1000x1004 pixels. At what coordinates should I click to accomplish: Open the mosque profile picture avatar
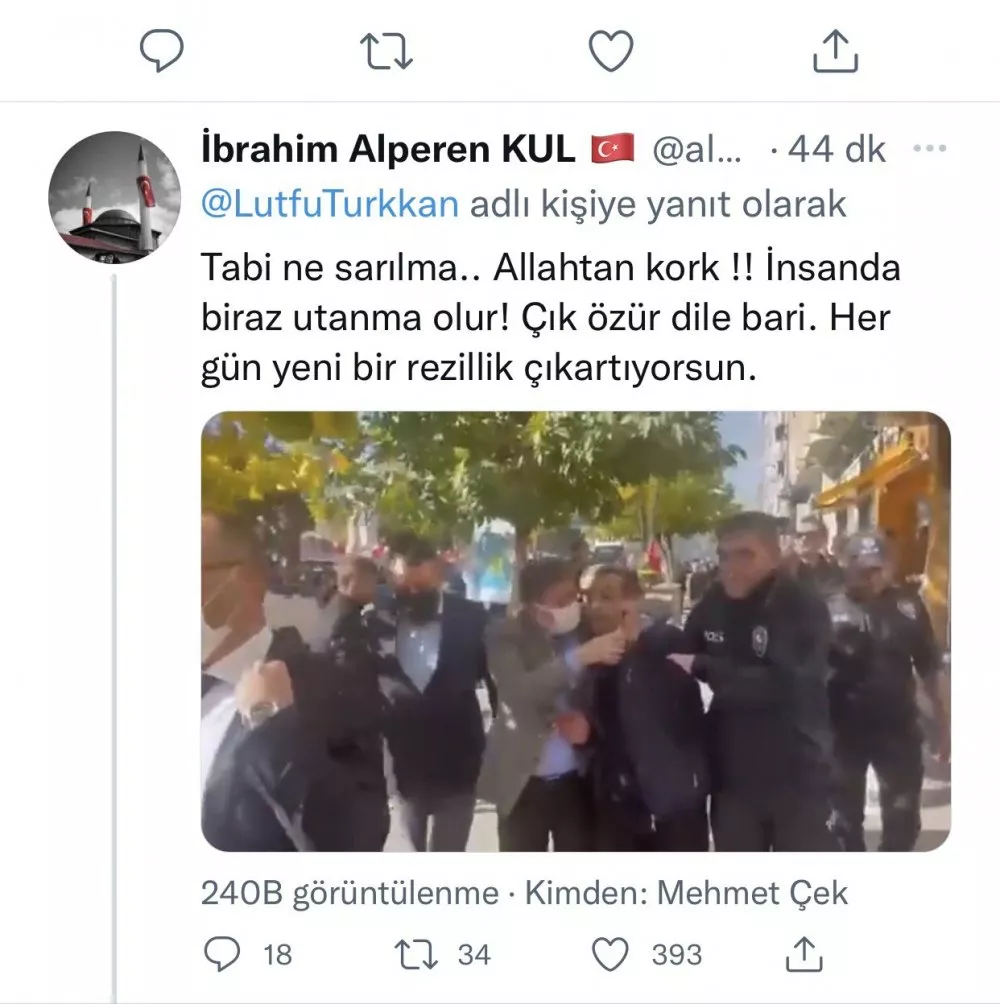tap(115, 197)
